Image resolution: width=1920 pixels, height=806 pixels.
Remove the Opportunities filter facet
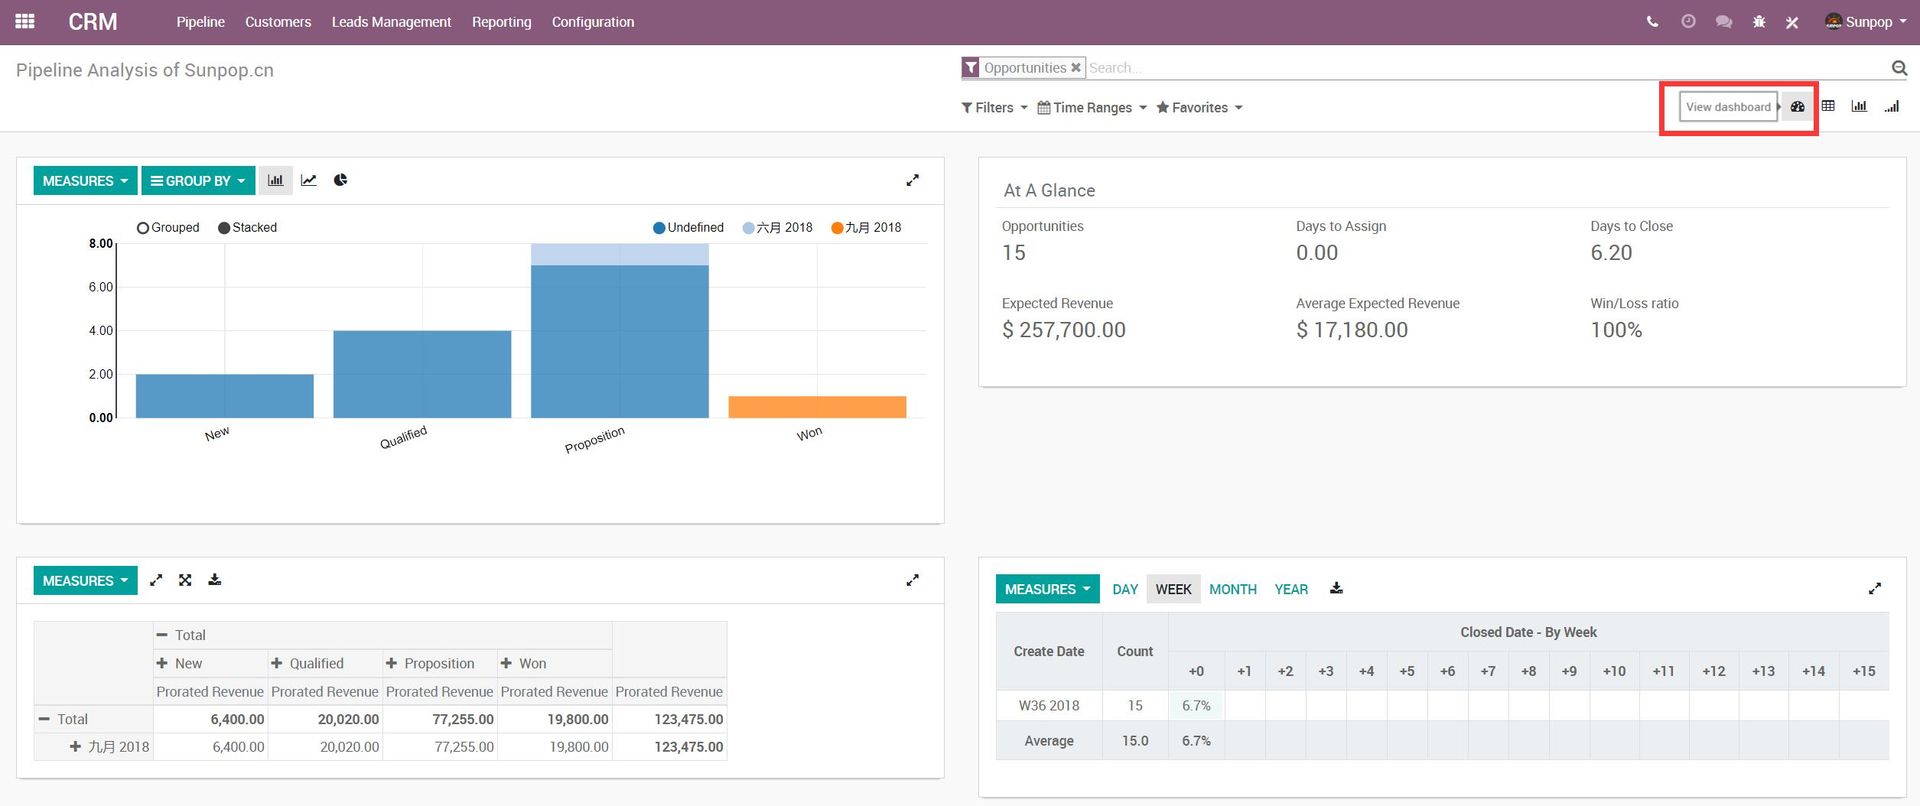coord(1076,68)
